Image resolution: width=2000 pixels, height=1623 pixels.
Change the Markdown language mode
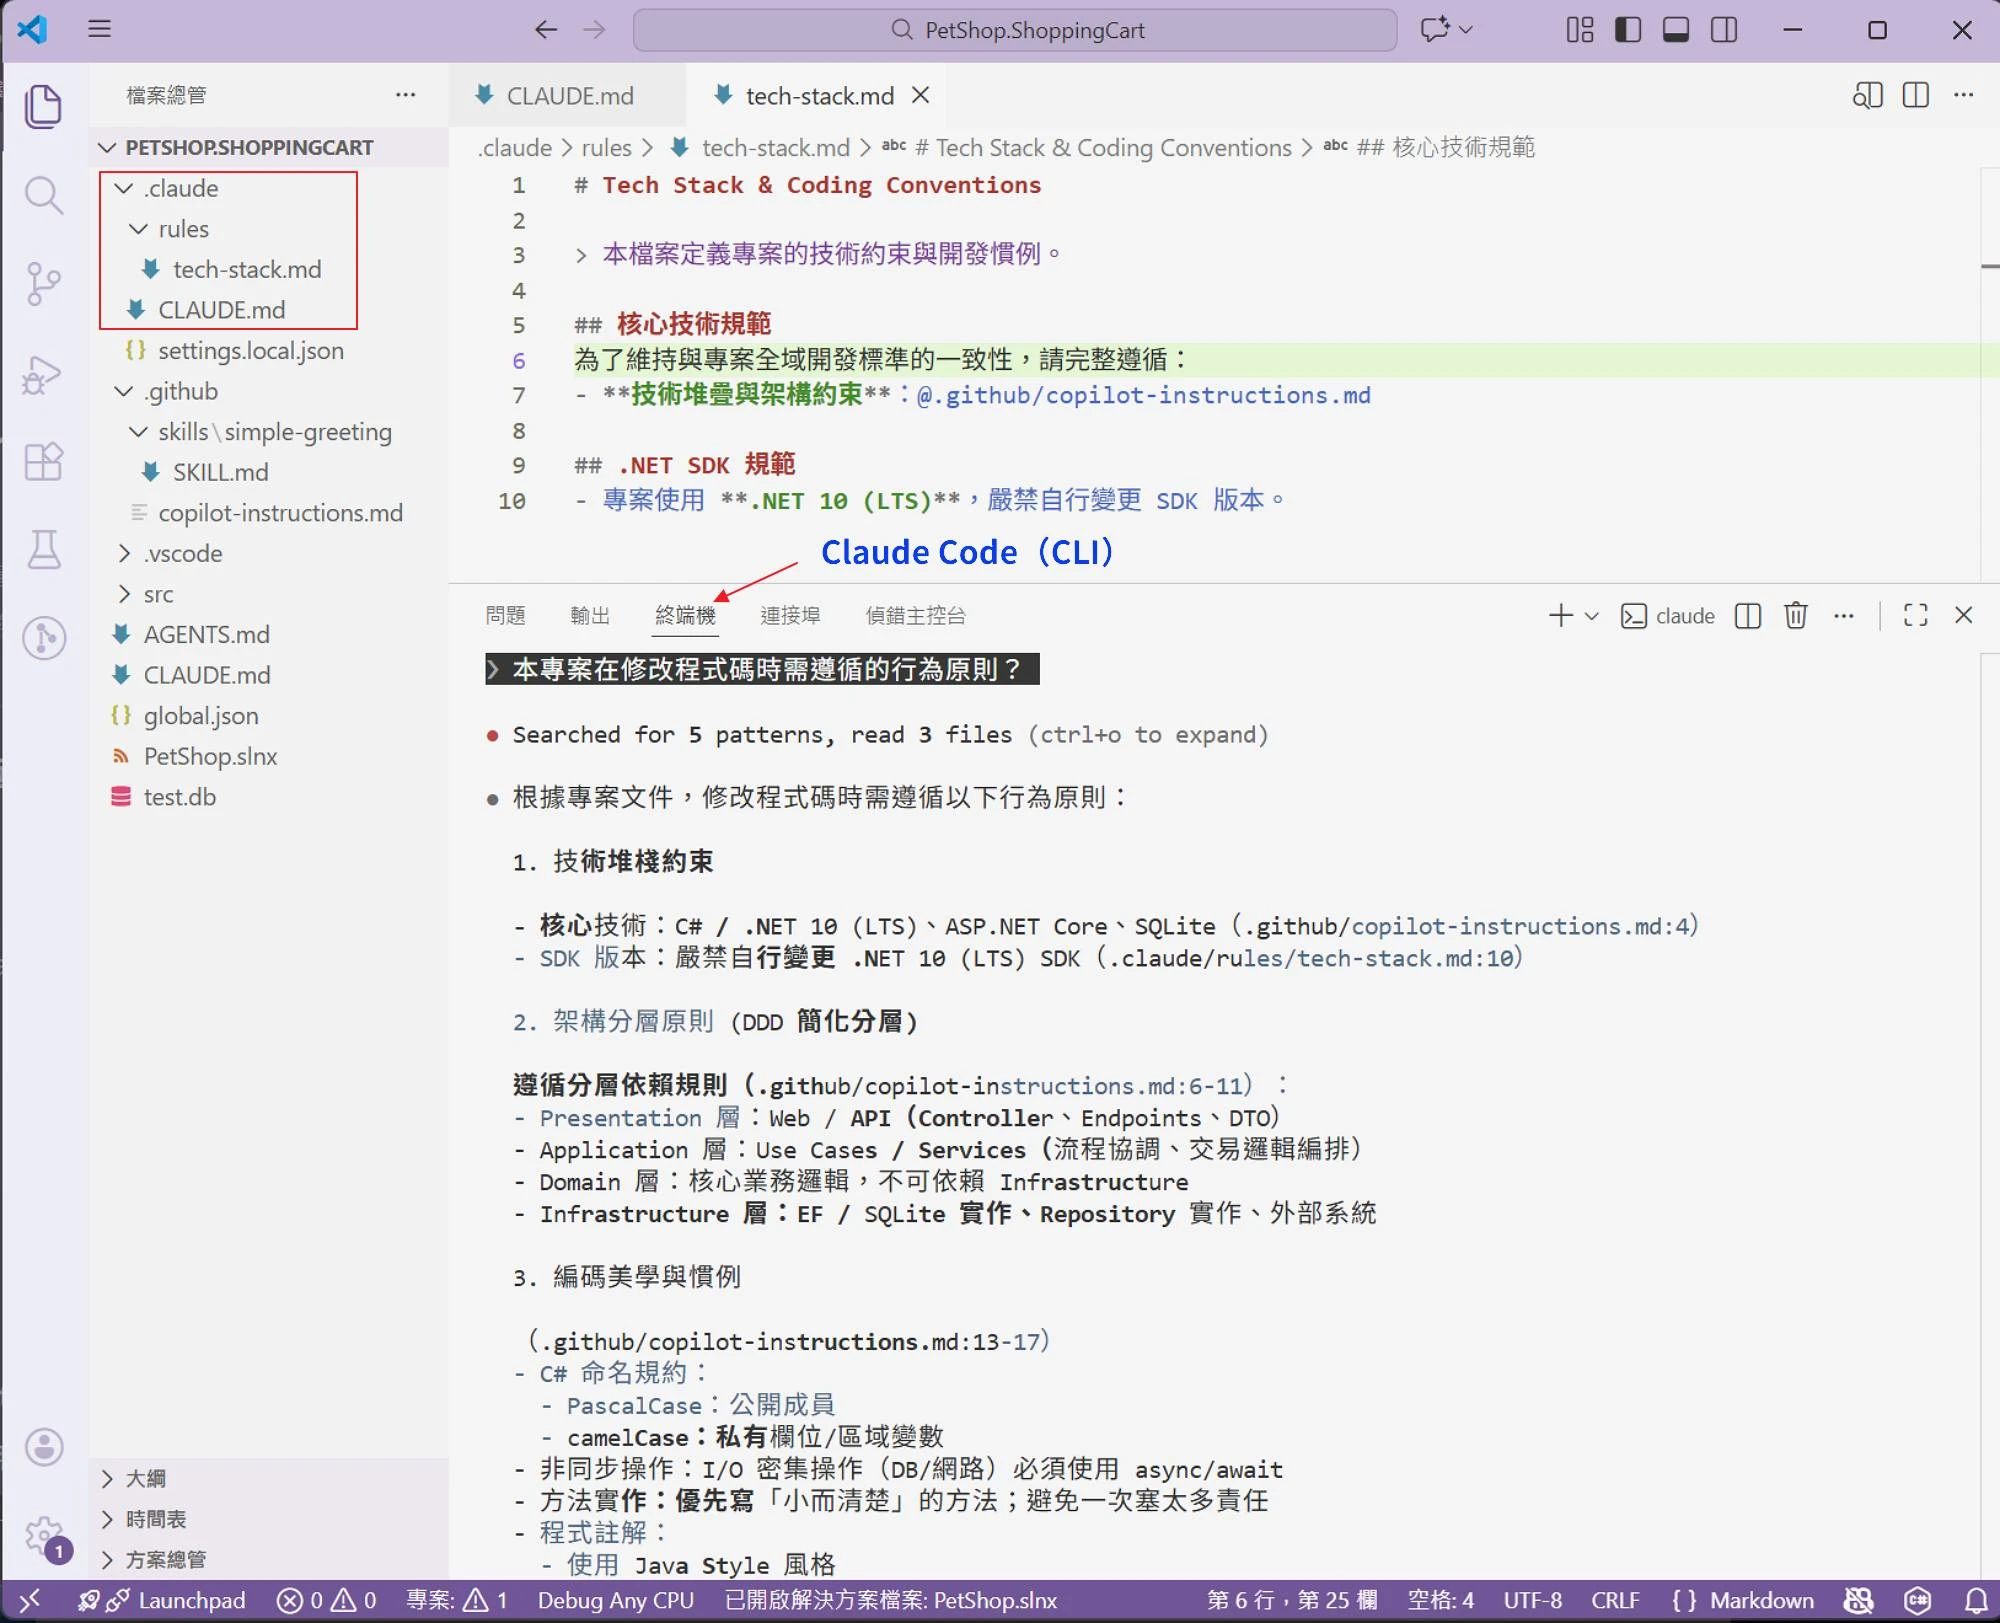point(1760,1600)
